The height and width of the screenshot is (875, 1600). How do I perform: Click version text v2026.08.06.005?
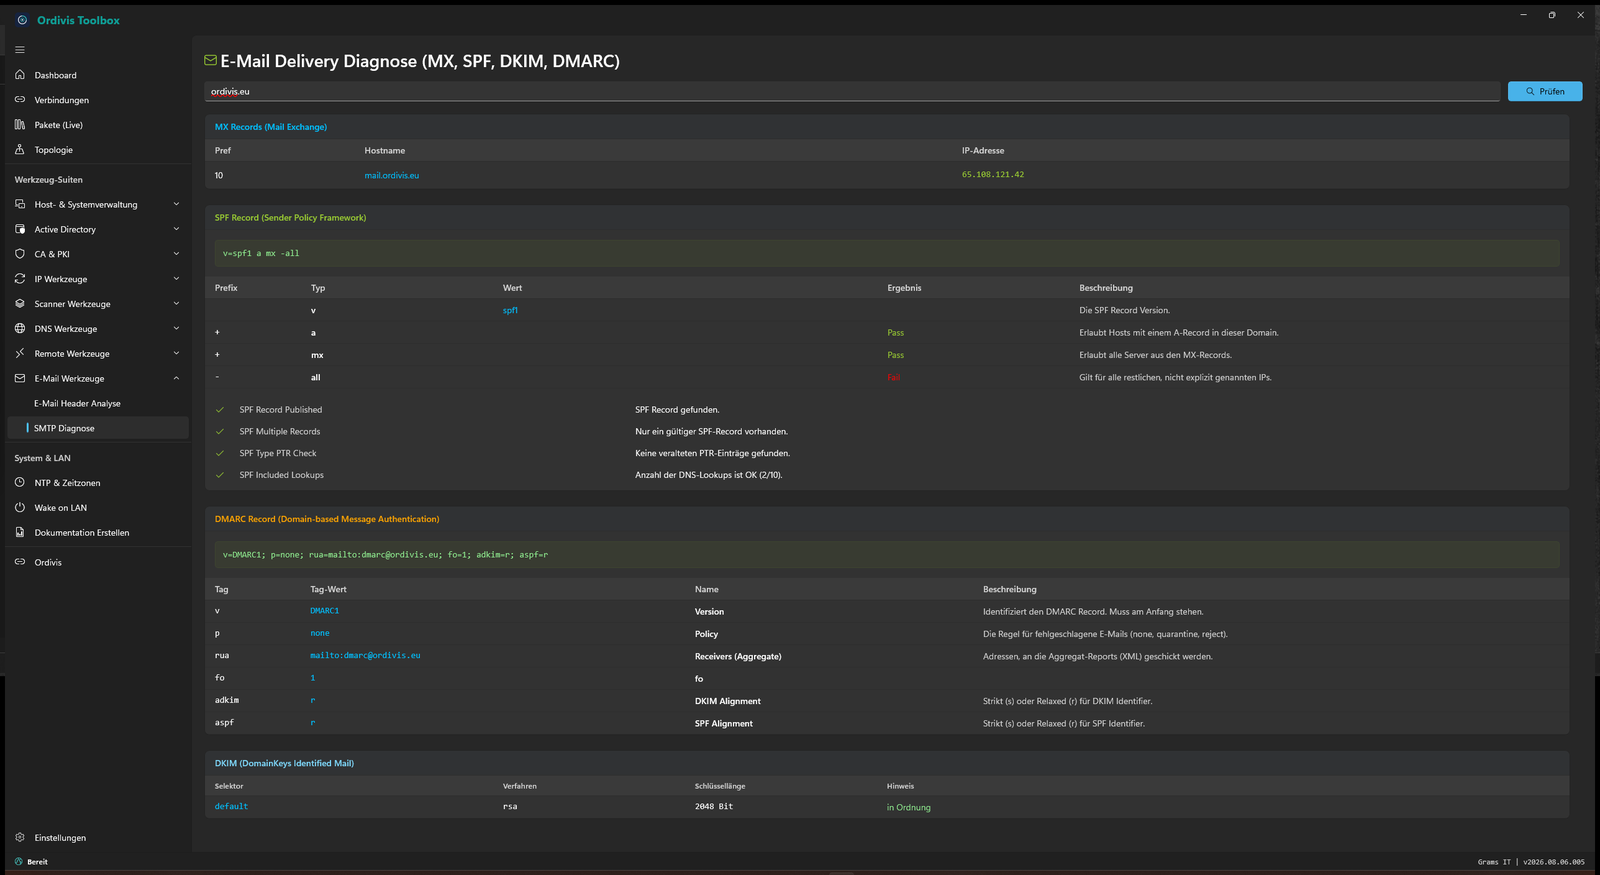(x=1553, y=862)
